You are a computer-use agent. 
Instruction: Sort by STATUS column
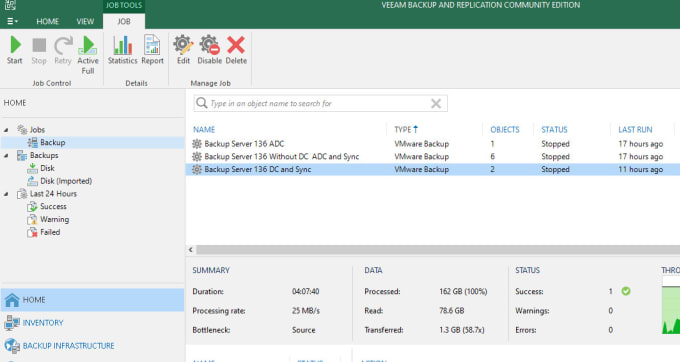pos(554,129)
